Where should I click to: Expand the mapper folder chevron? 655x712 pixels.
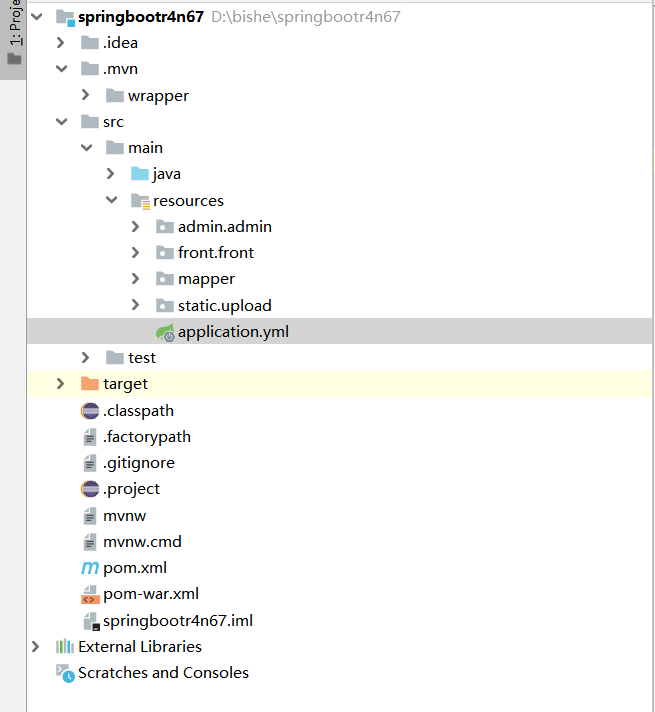coord(136,279)
